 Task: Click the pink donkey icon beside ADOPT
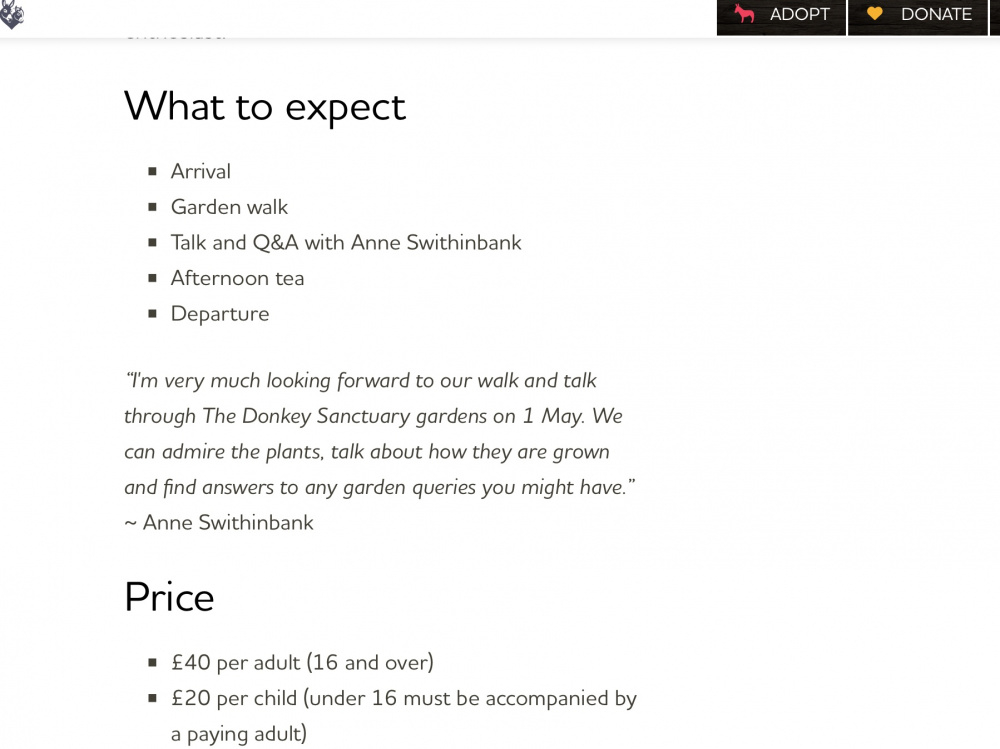coord(744,13)
